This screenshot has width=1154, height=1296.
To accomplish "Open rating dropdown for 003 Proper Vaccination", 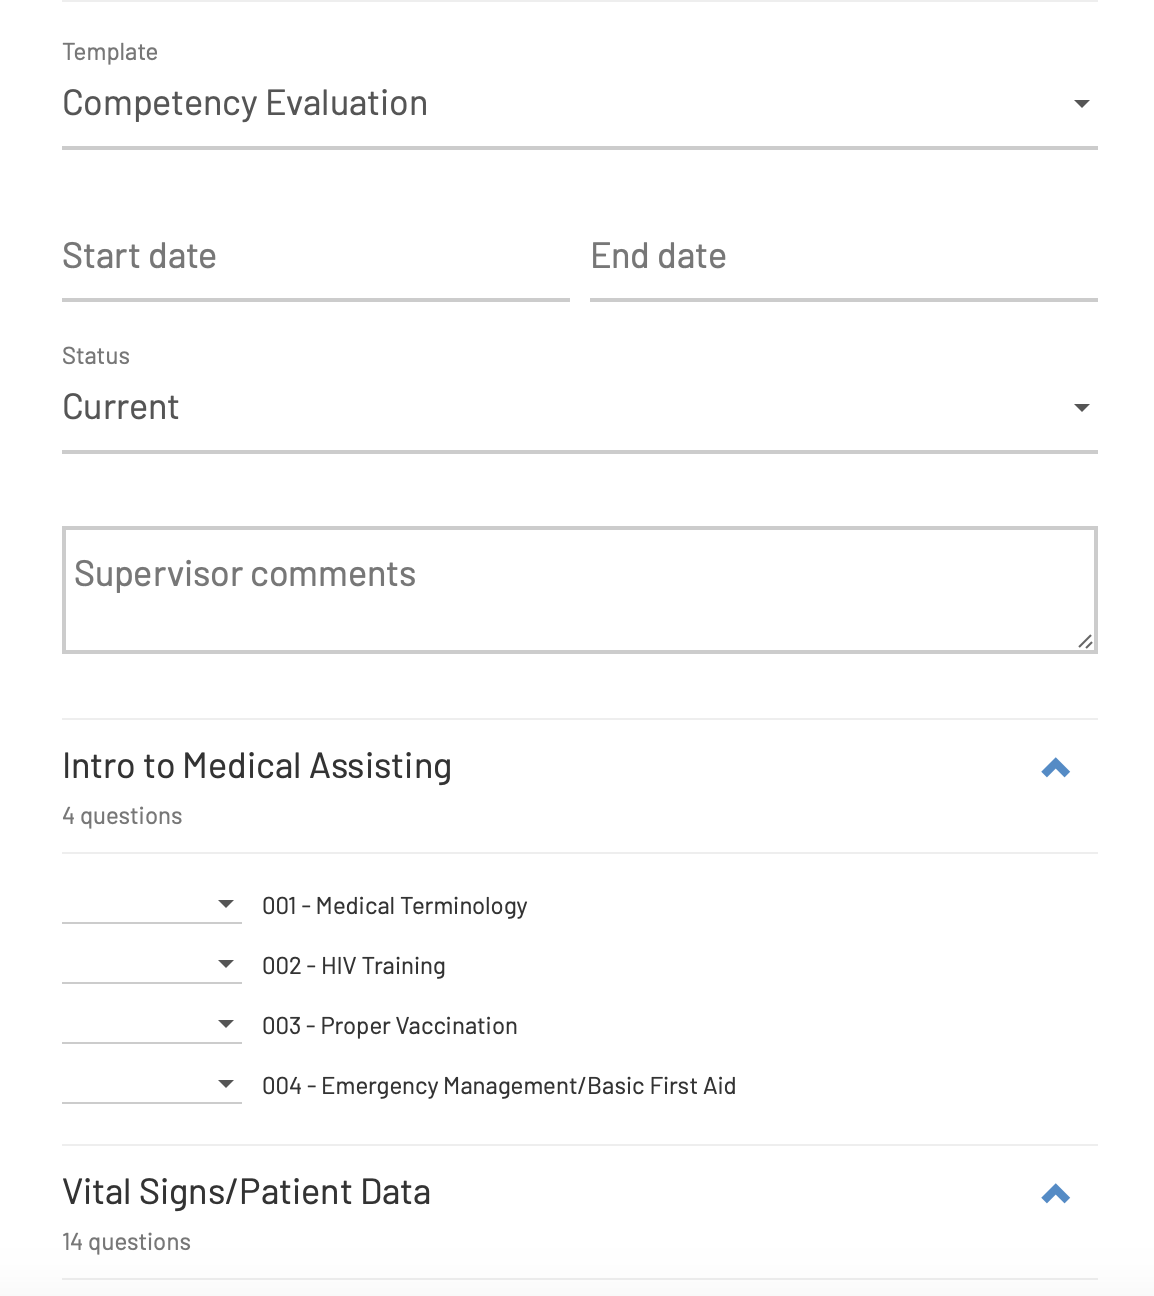I will click(152, 1025).
